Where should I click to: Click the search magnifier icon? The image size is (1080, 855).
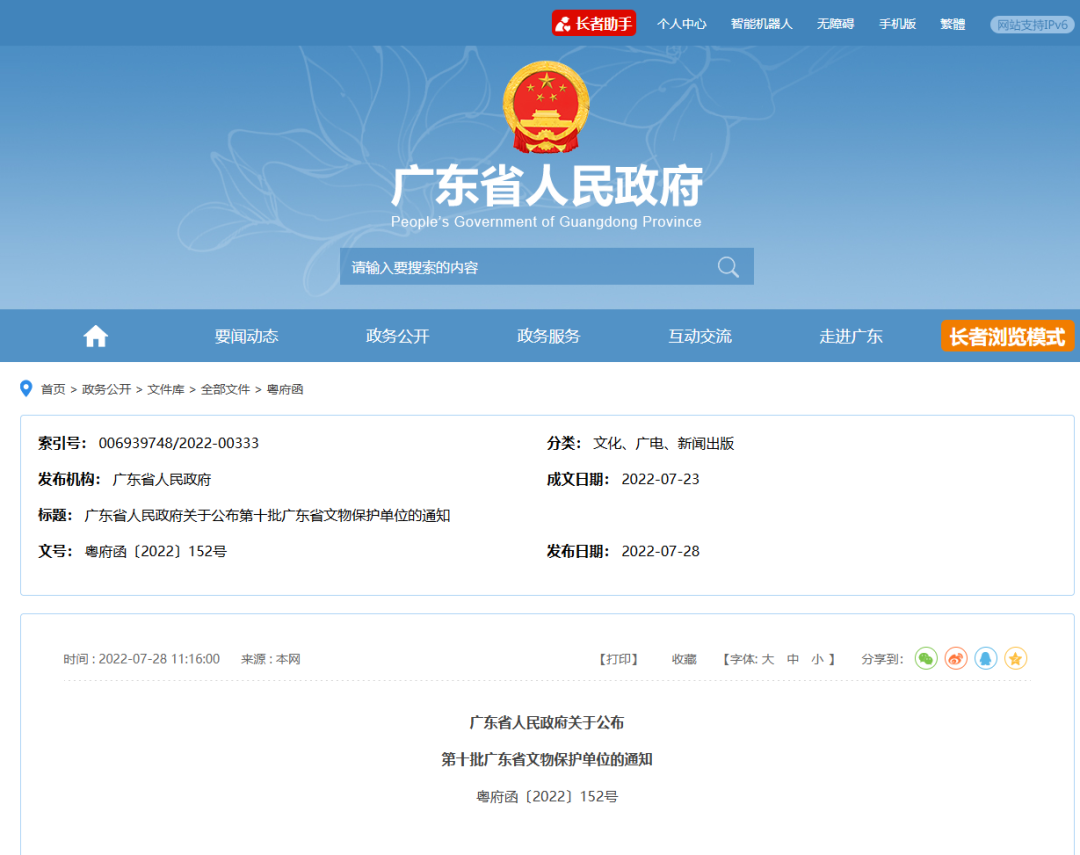point(728,266)
